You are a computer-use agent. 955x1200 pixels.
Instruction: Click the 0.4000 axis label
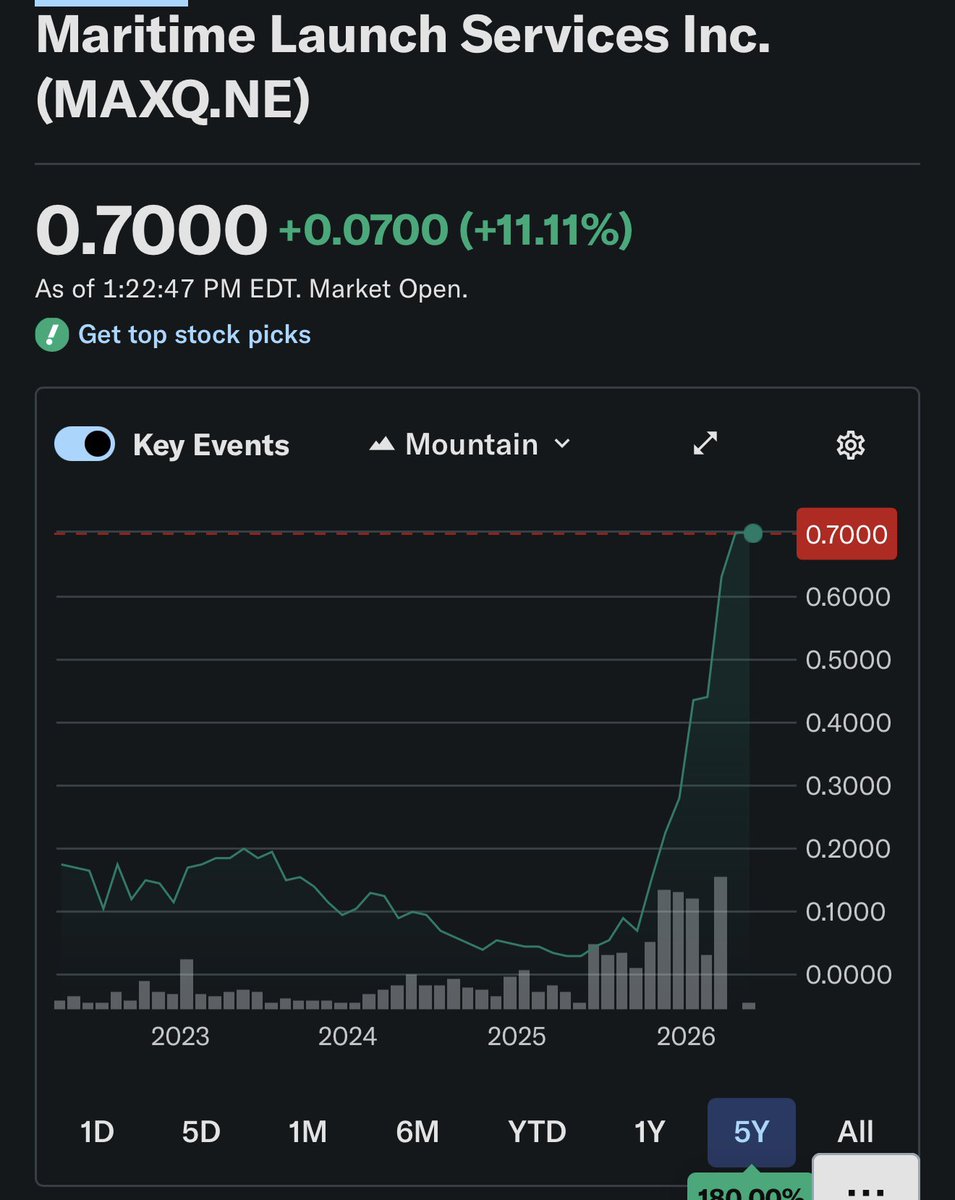[x=848, y=722]
